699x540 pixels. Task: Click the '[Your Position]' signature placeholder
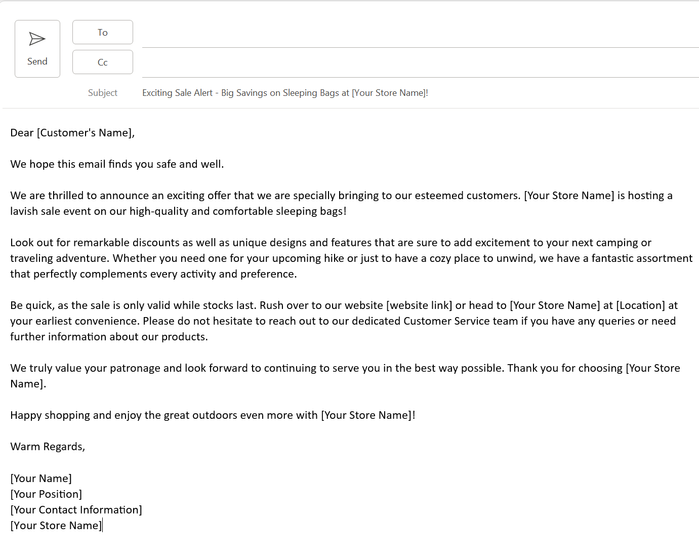tap(46, 494)
